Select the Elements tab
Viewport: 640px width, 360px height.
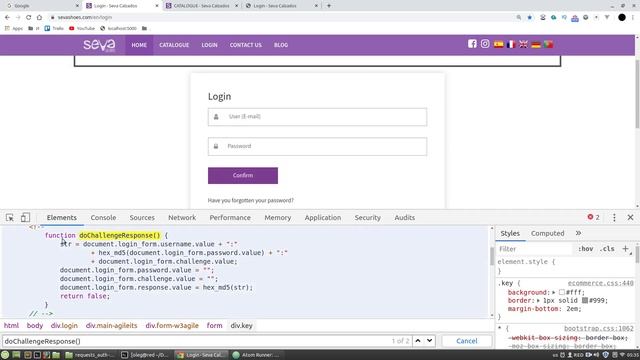(x=62, y=218)
